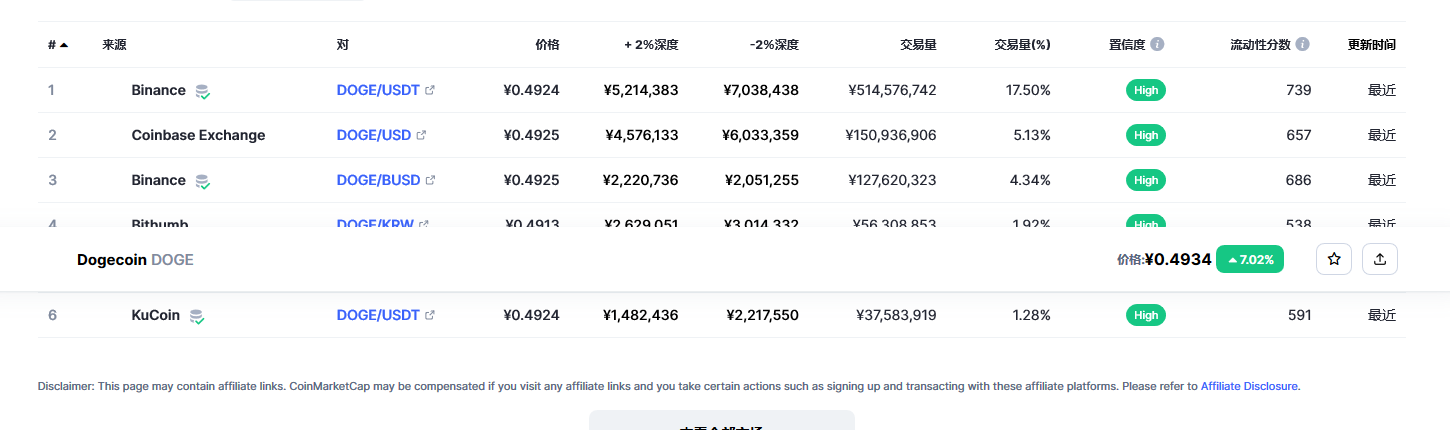Click external link icon beside KuCoin DOGE/USDT
The height and width of the screenshot is (430, 1450).
point(430,315)
